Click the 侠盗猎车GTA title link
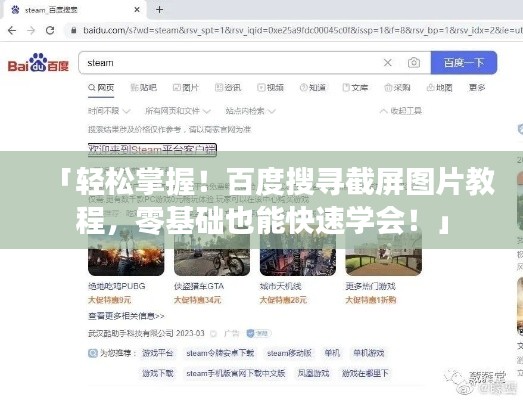The width and height of the screenshot is (523, 400). click(199, 286)
